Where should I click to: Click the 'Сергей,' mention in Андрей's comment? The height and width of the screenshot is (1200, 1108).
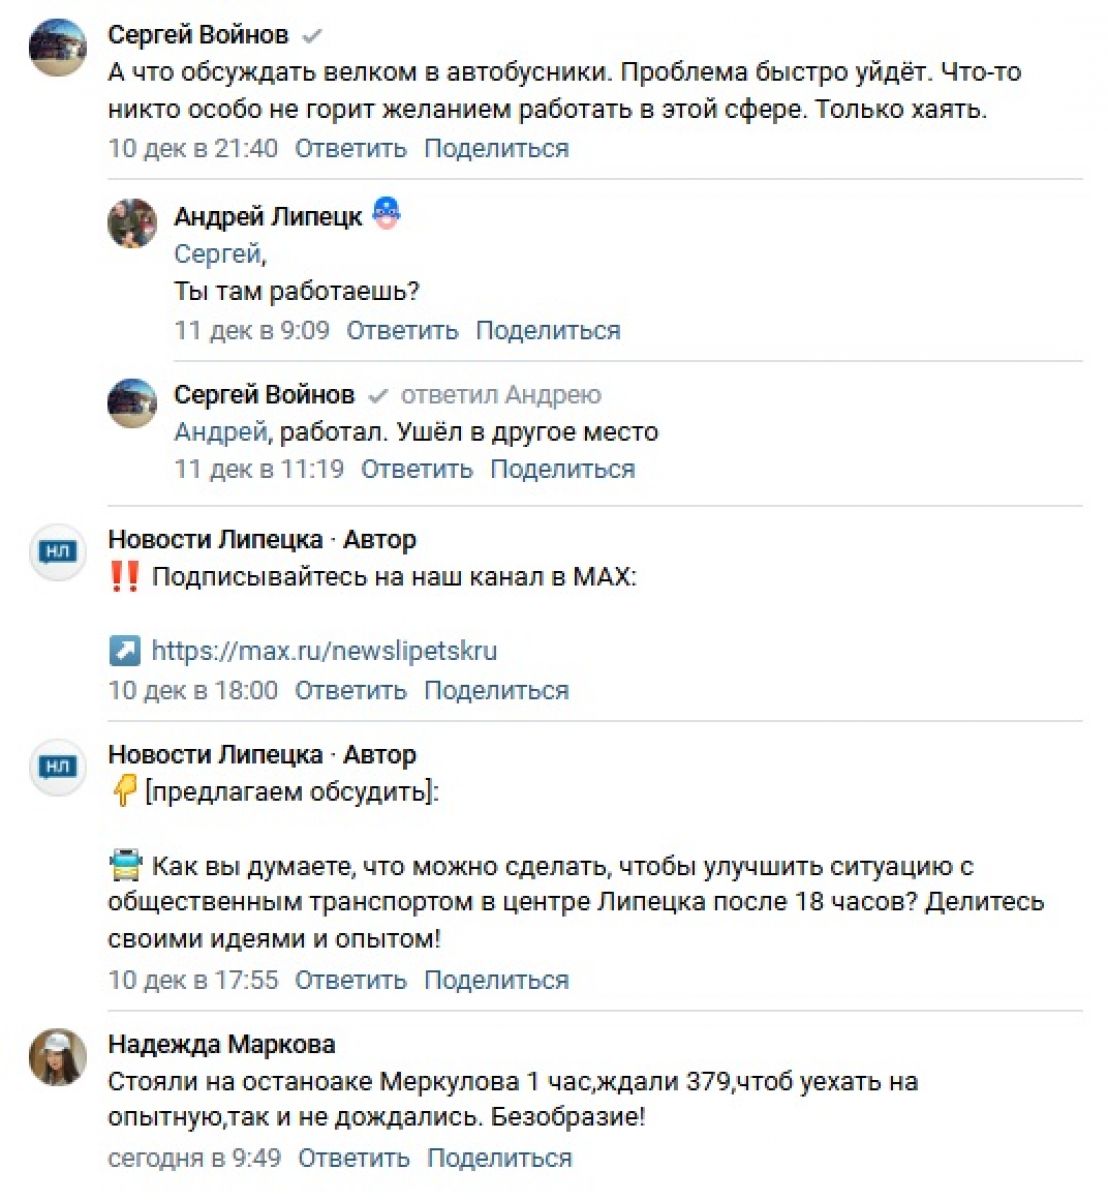pyautogui.click(x=220, y=254)
